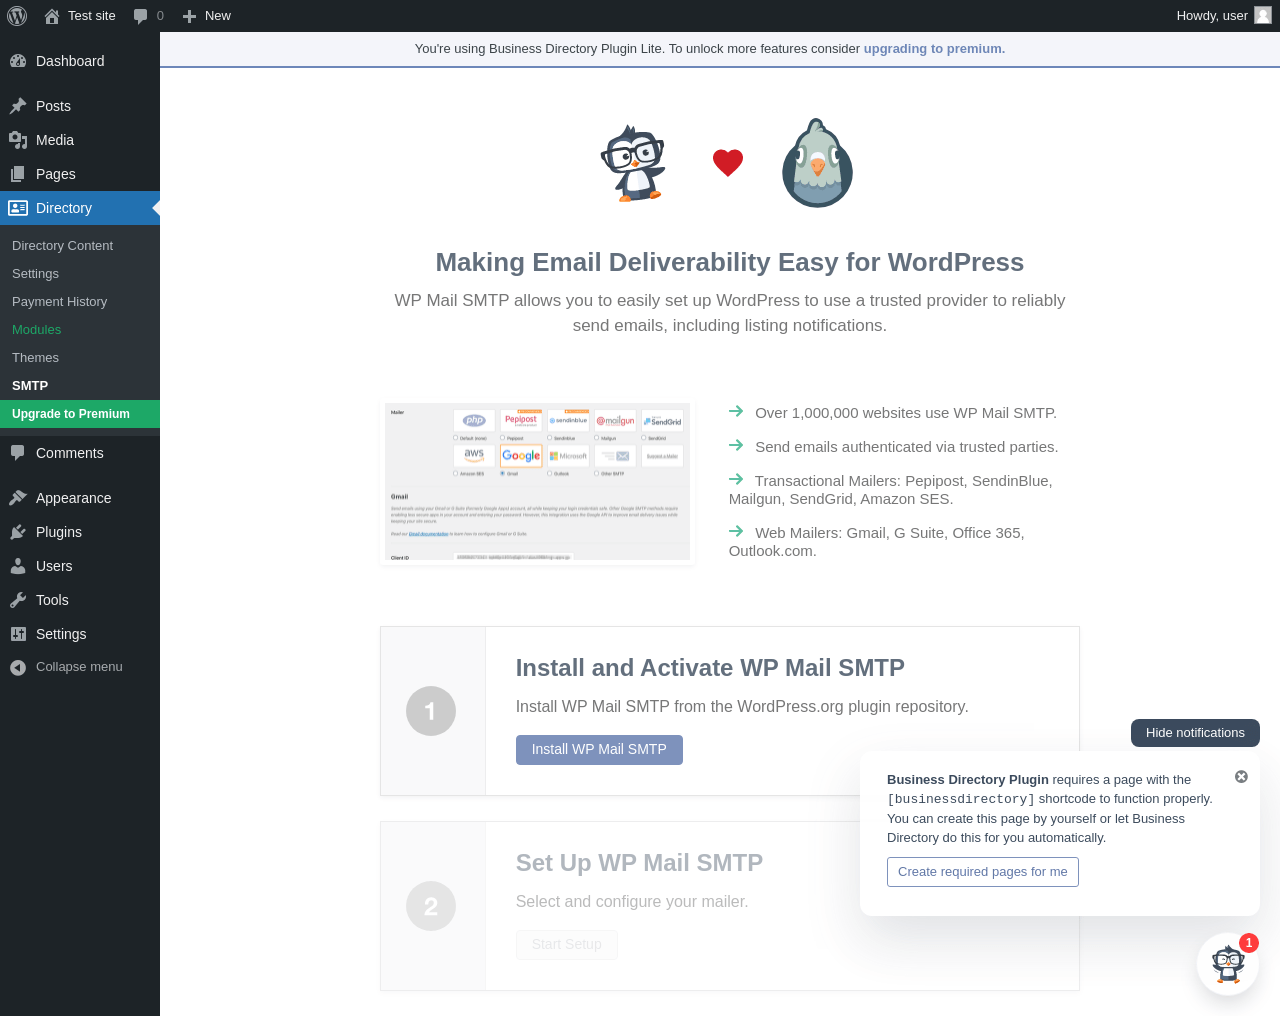Click the Media icon in sidebar

coord(18,140)
